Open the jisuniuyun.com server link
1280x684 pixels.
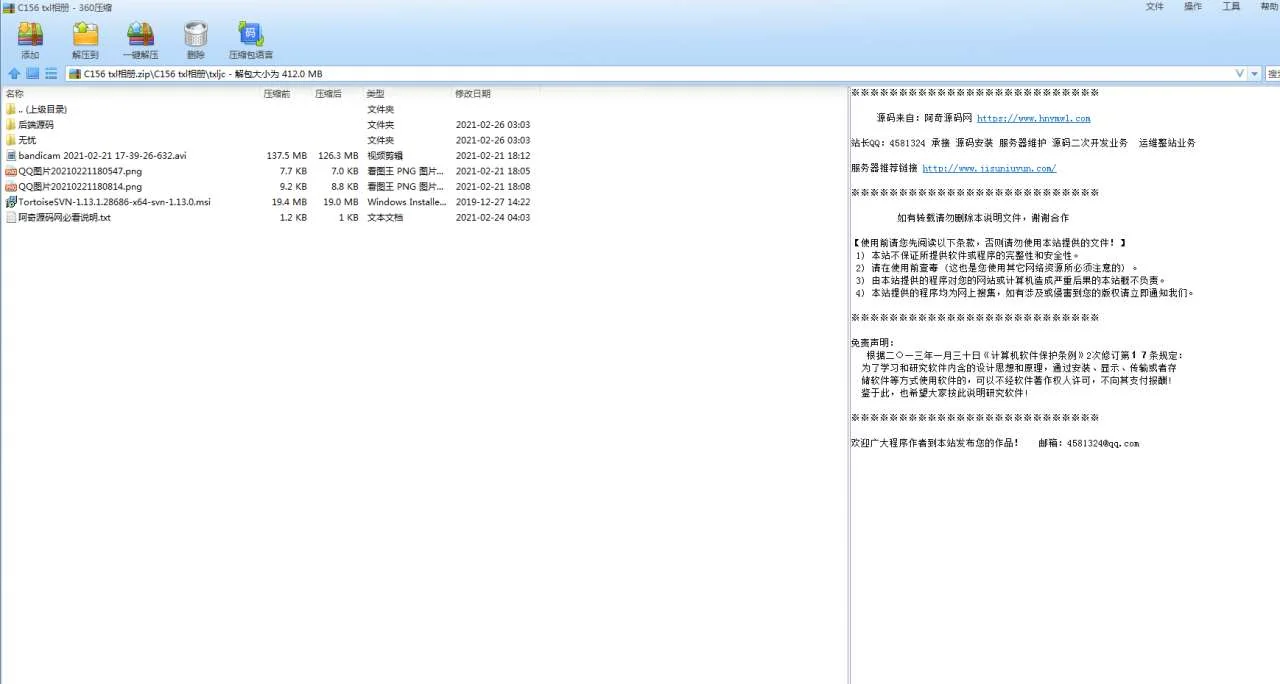point(988,169)
